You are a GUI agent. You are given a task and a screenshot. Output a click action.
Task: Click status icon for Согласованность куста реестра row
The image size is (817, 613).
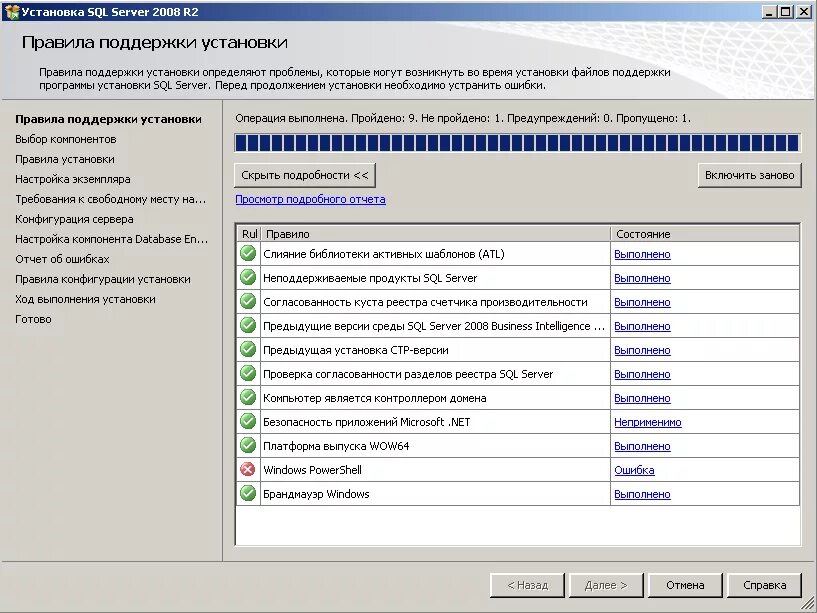(248, 301)
